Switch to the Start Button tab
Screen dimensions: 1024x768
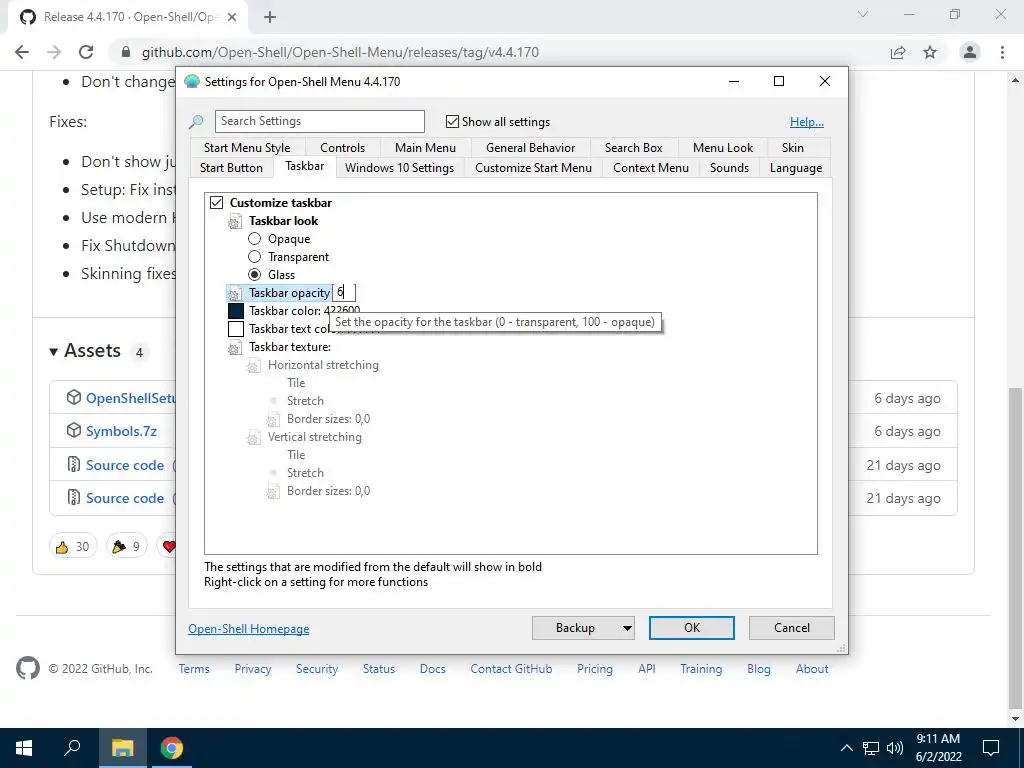(x=231, y=168)
